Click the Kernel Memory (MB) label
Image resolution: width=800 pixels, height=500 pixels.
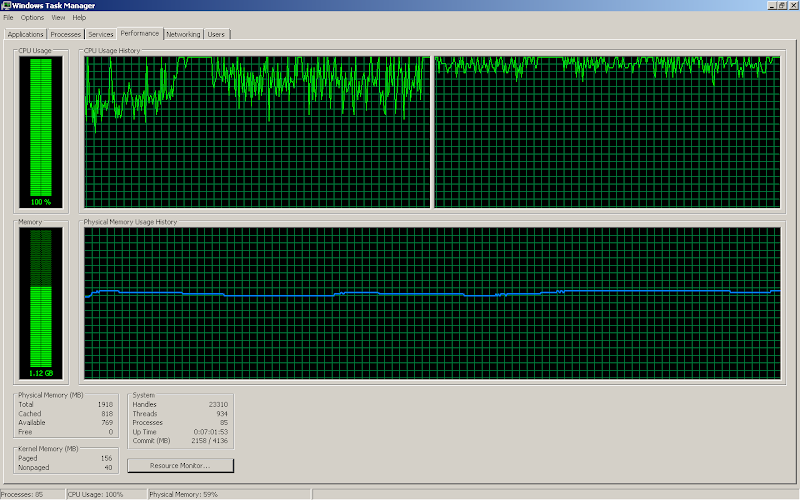tap(48, 448)
